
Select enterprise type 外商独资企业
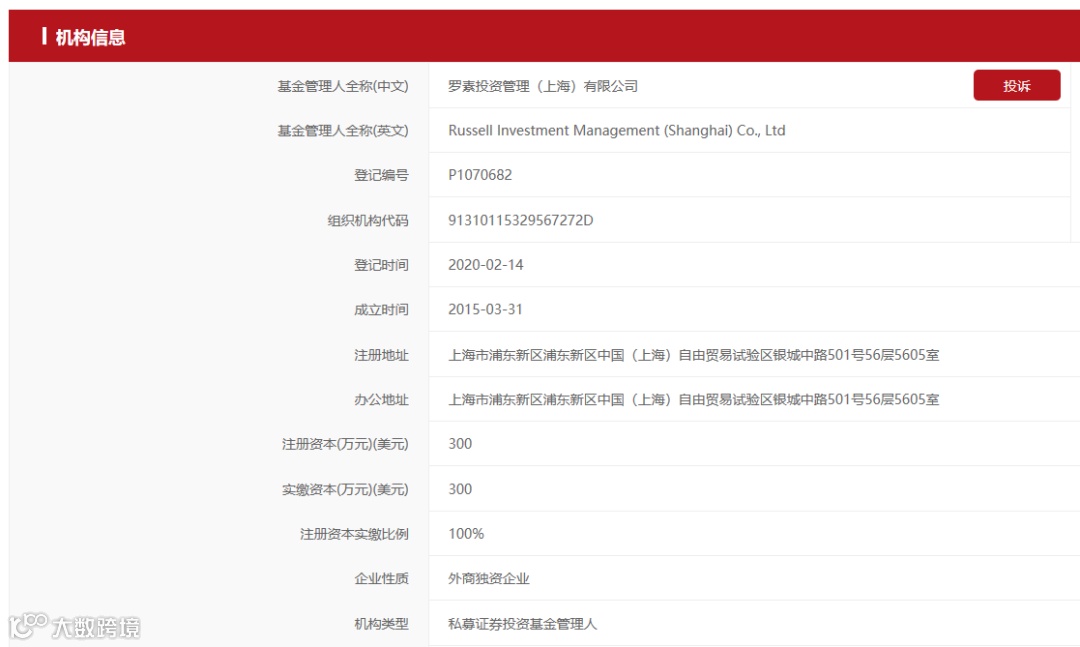coord(489,579)
